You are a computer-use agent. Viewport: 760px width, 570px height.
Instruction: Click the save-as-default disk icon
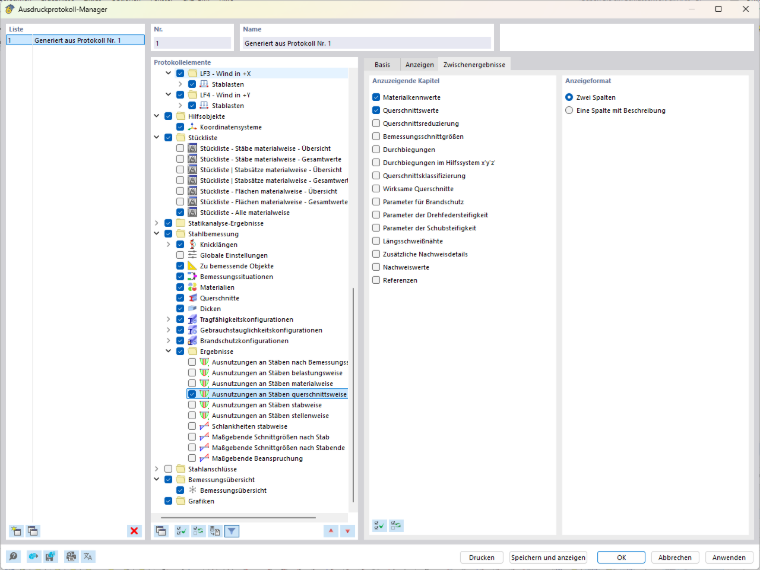(50, 556)
